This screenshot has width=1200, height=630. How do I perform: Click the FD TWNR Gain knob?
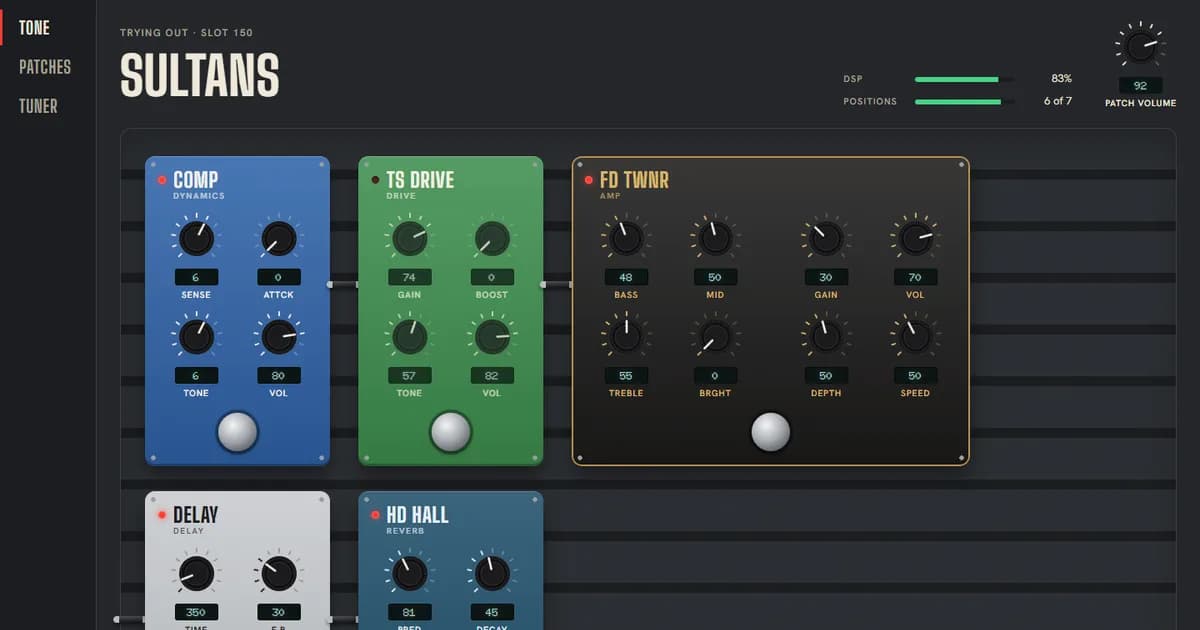826,238
